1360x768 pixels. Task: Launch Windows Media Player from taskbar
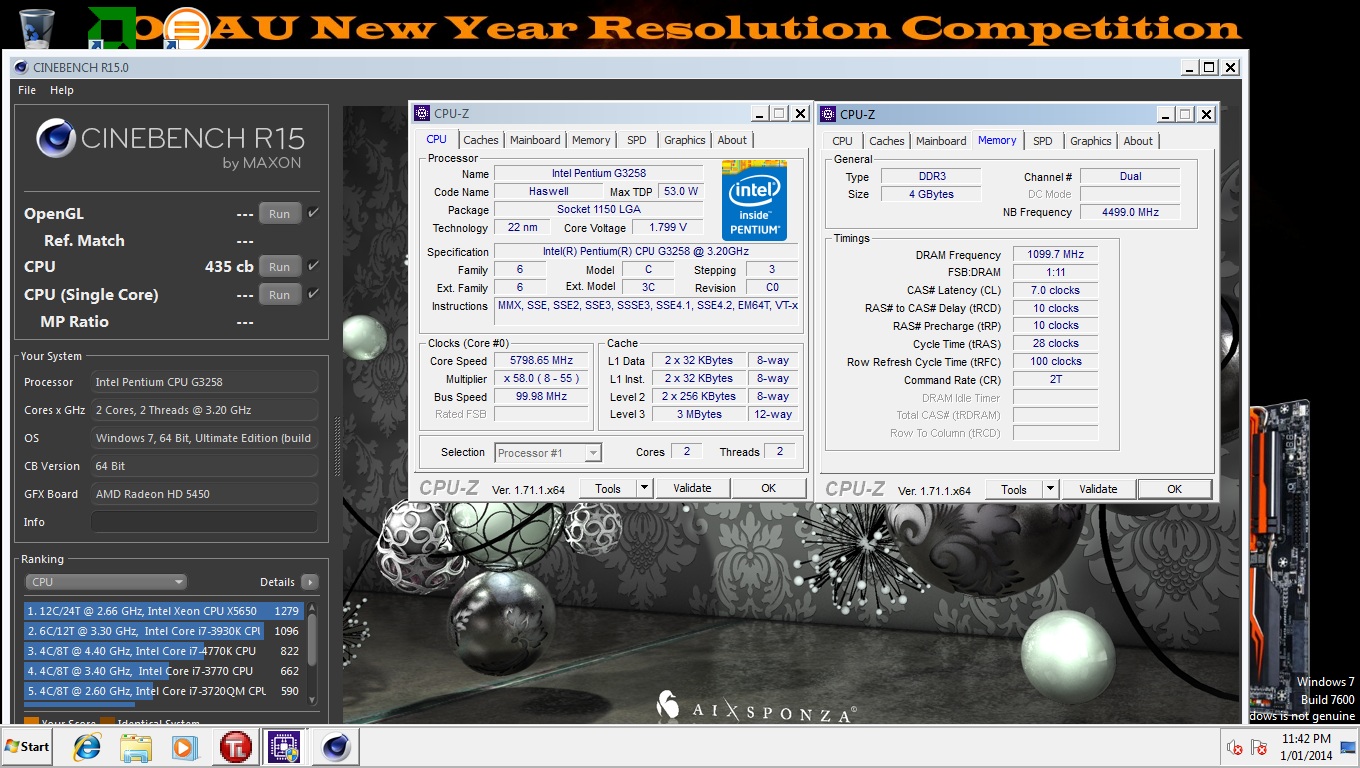[x=184, y=747]
